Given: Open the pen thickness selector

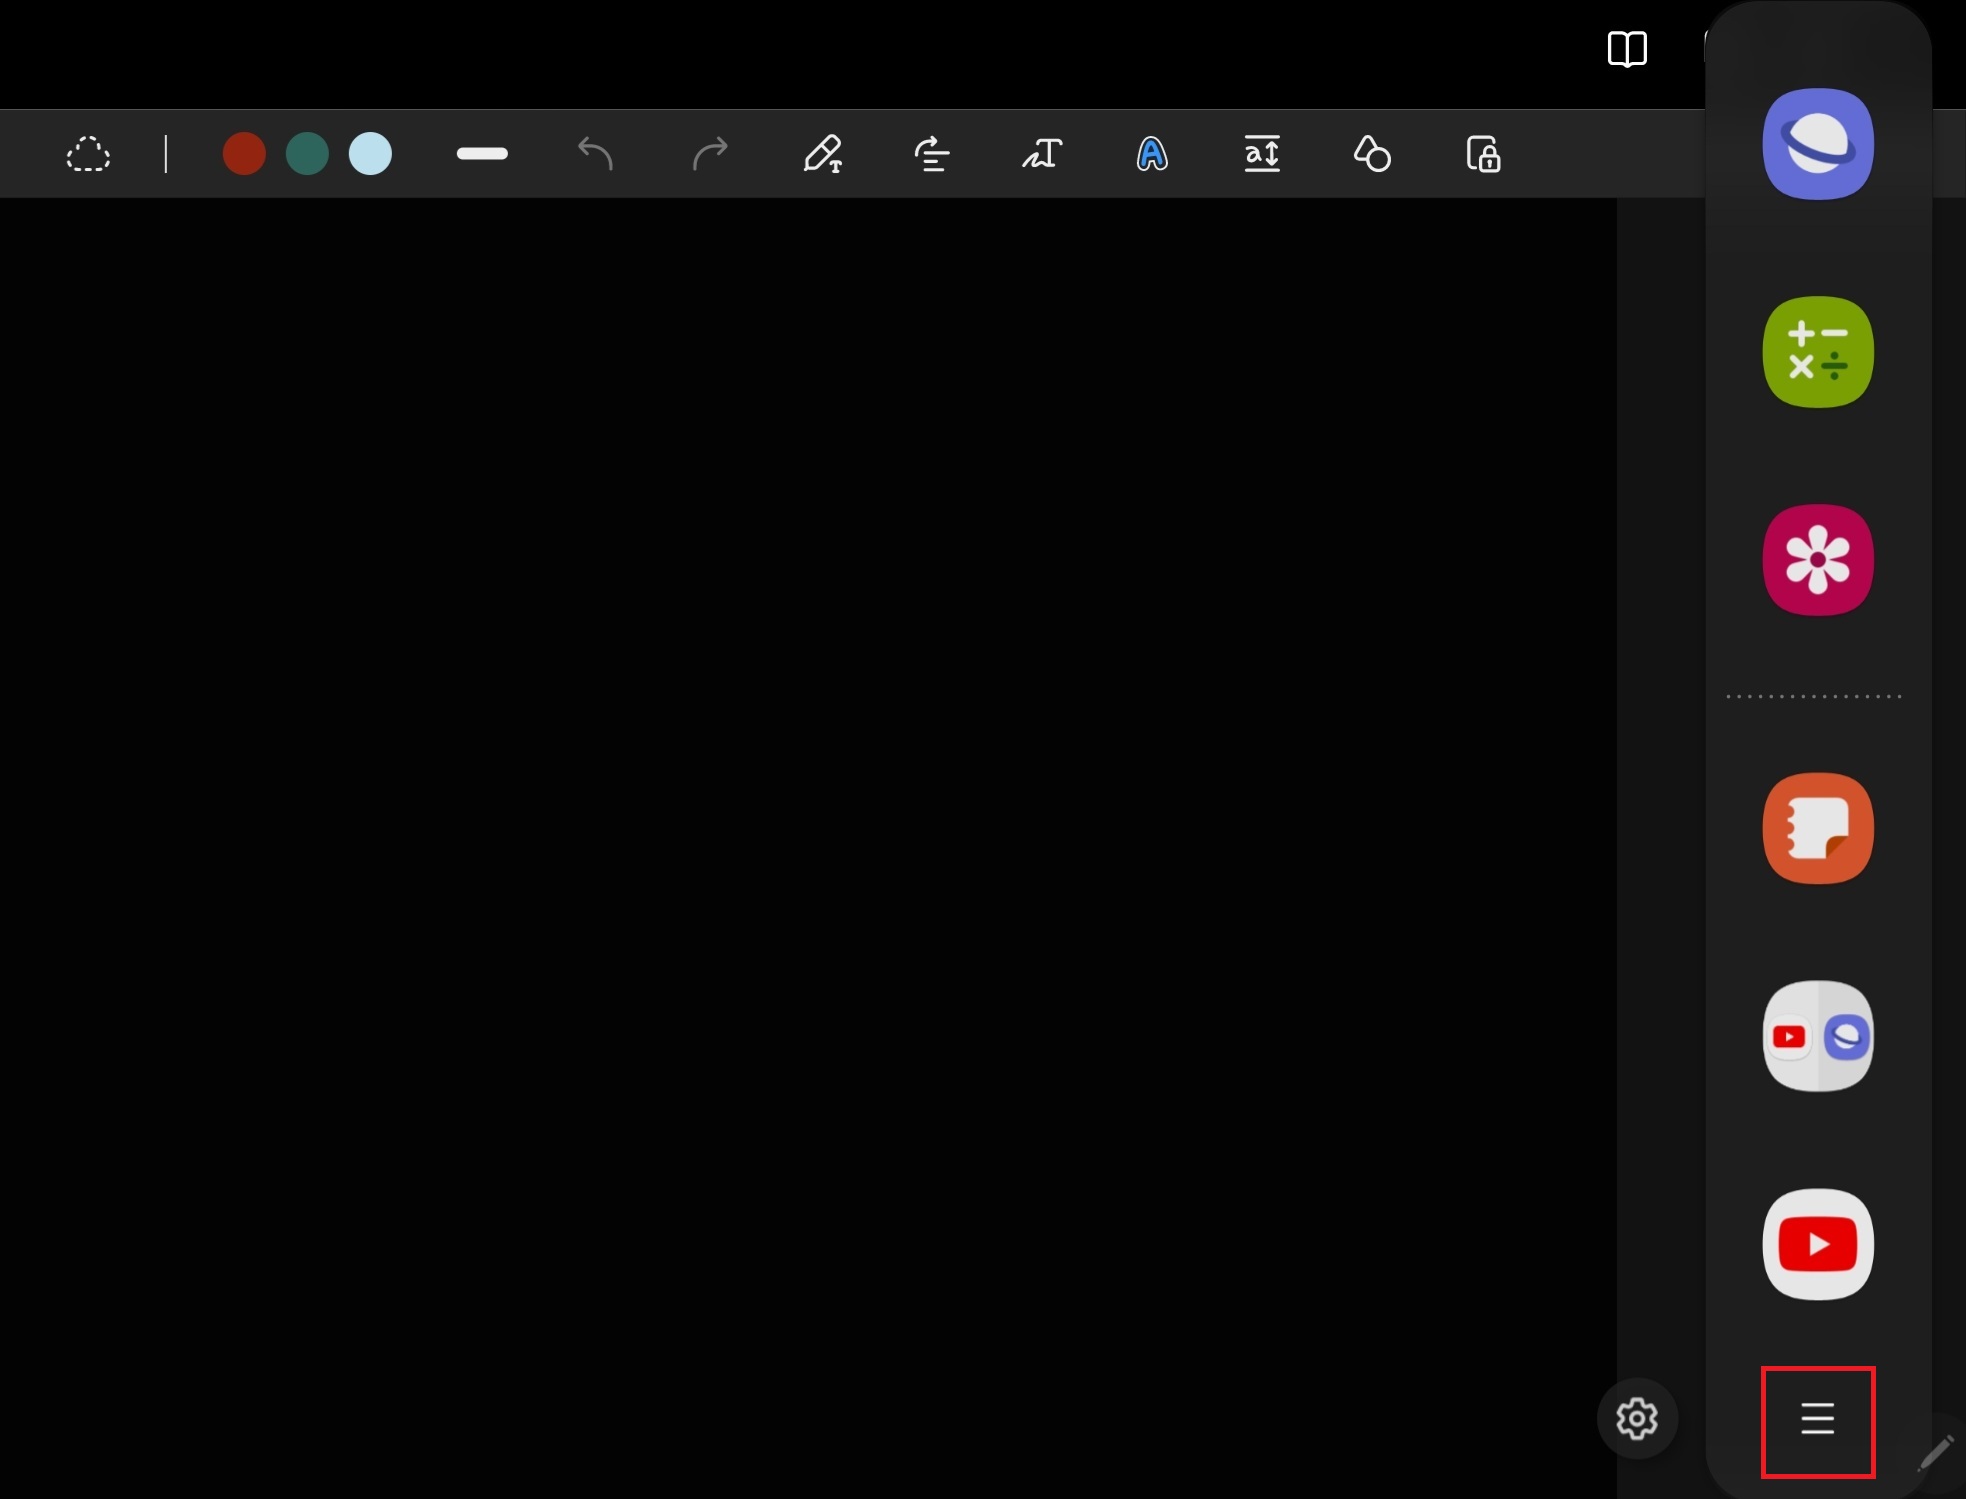Looking at the screenshot, I should 482,154.
